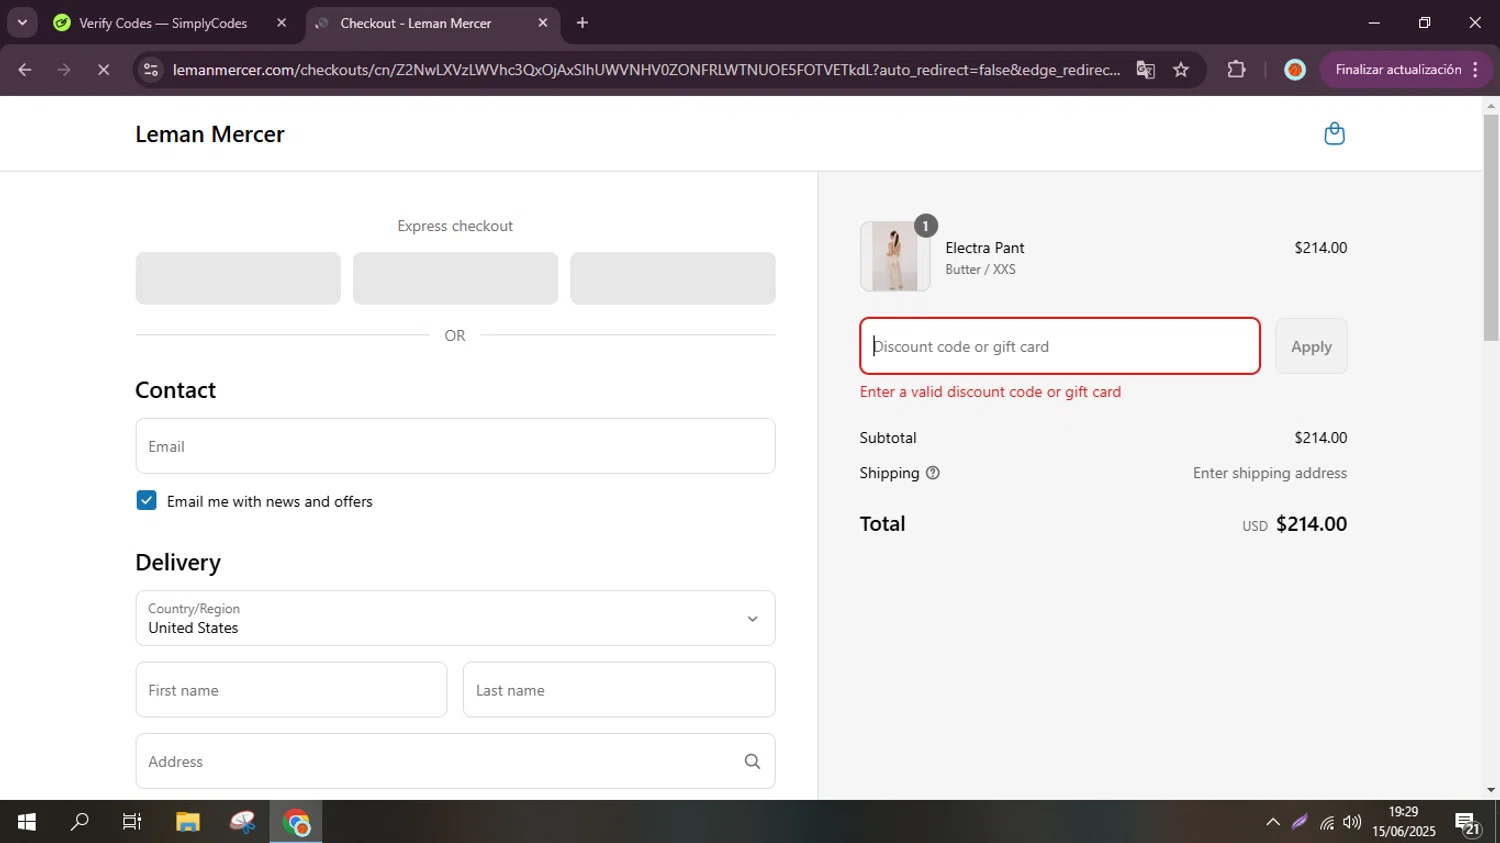1500x843 pixels.
Task: Uncheck Email me with news and offers
Action: click(146, 500)
